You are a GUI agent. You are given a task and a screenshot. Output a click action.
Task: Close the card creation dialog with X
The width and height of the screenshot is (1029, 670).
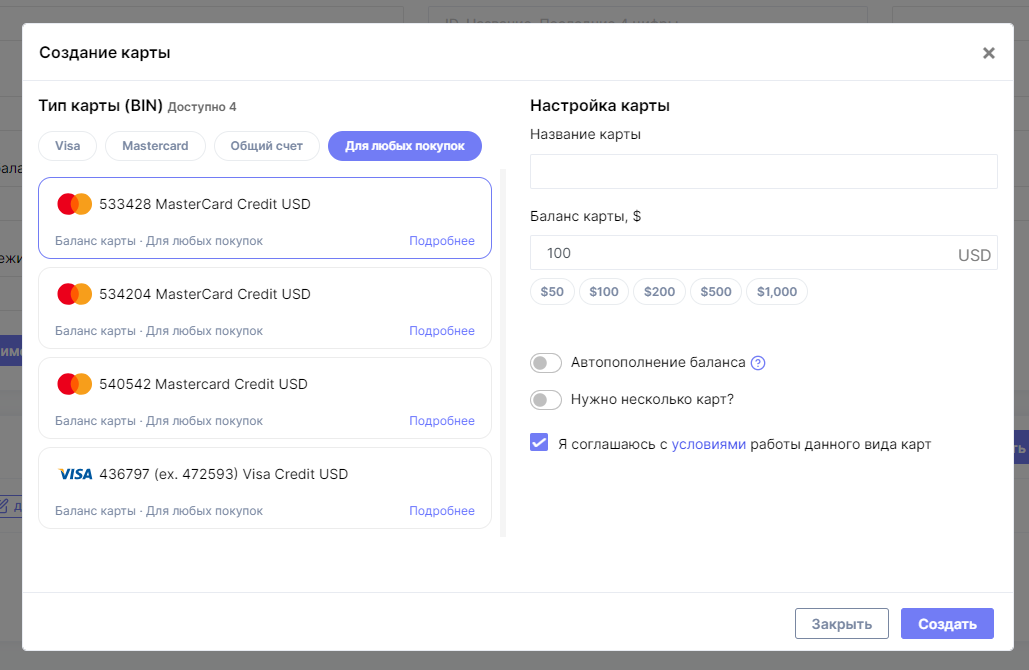(989, 53)
